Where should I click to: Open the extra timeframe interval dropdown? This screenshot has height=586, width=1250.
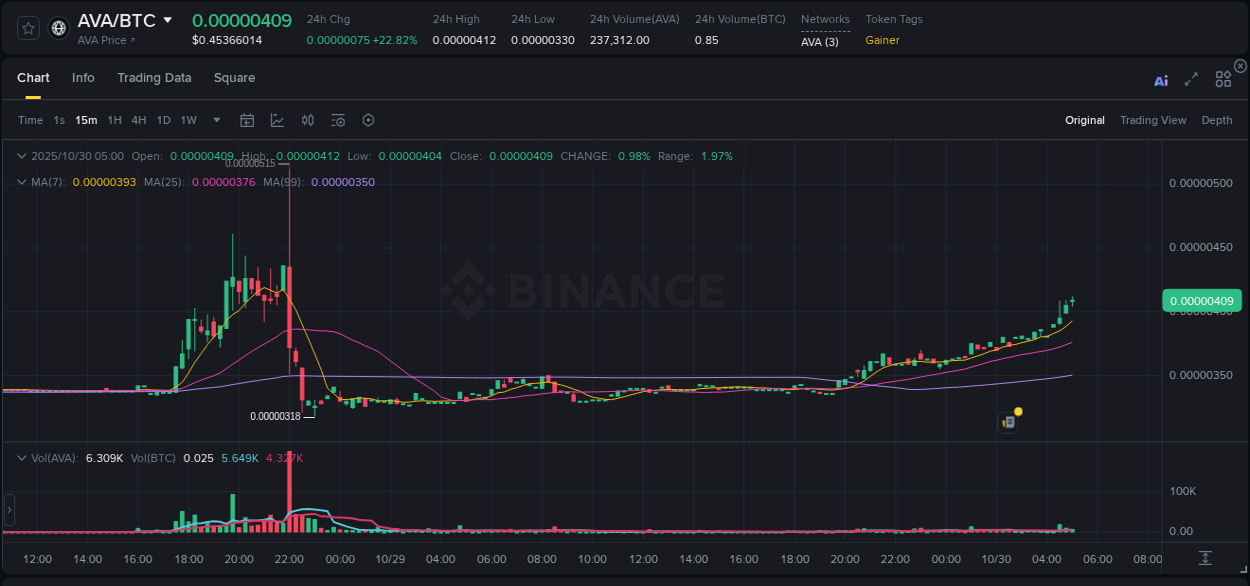[x=215, y=119]
